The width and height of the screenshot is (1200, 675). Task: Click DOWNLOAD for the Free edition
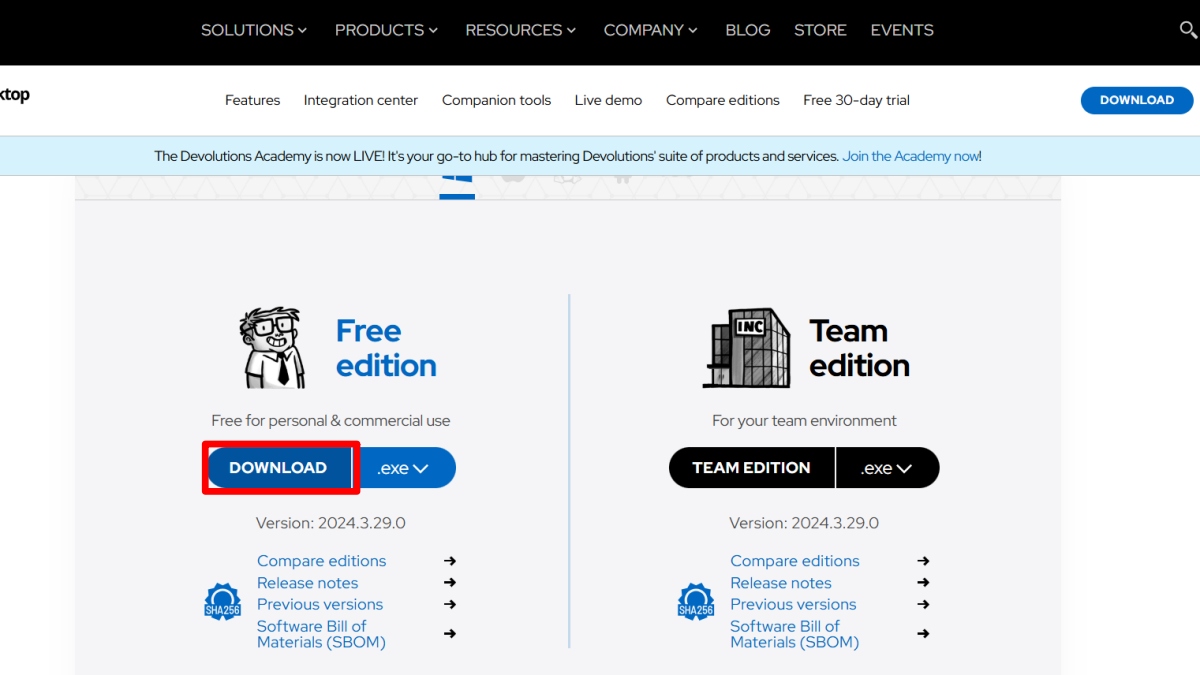(279, 468)
